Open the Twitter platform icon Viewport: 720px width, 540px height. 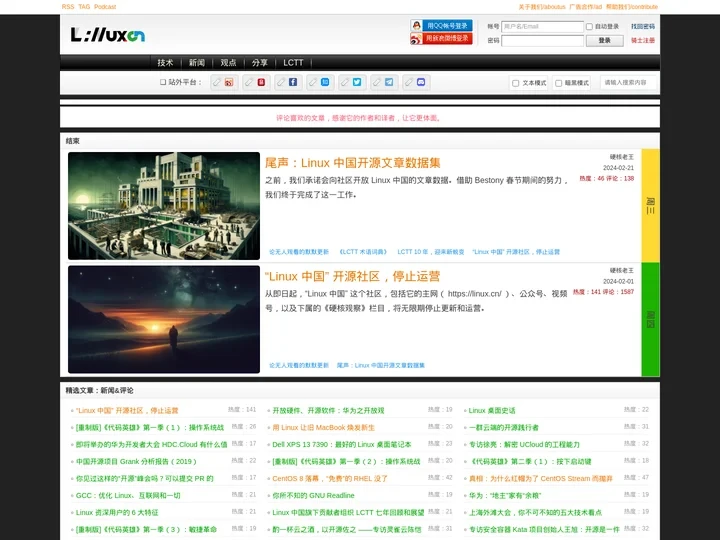357,82
